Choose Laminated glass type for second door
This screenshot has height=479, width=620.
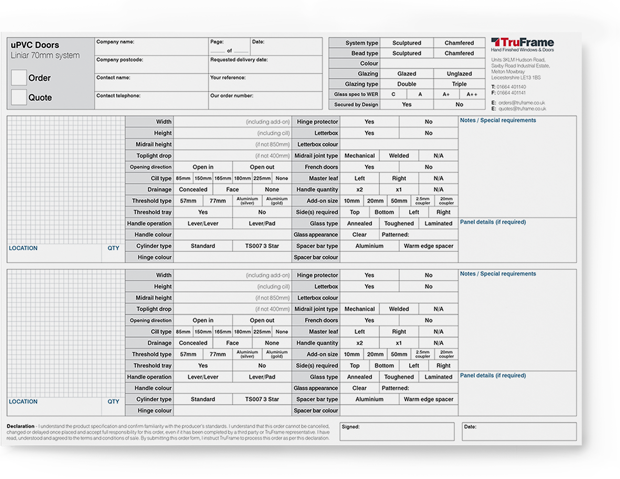pyautogui.click(x=439, y=377)
